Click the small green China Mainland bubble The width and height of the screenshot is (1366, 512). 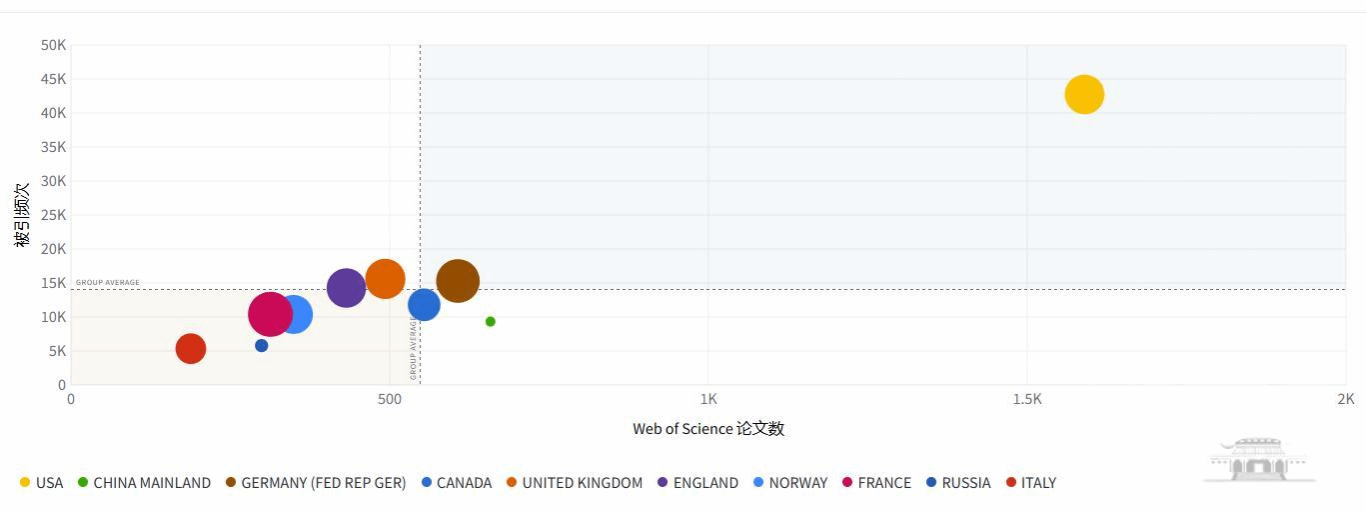[490, 321]
